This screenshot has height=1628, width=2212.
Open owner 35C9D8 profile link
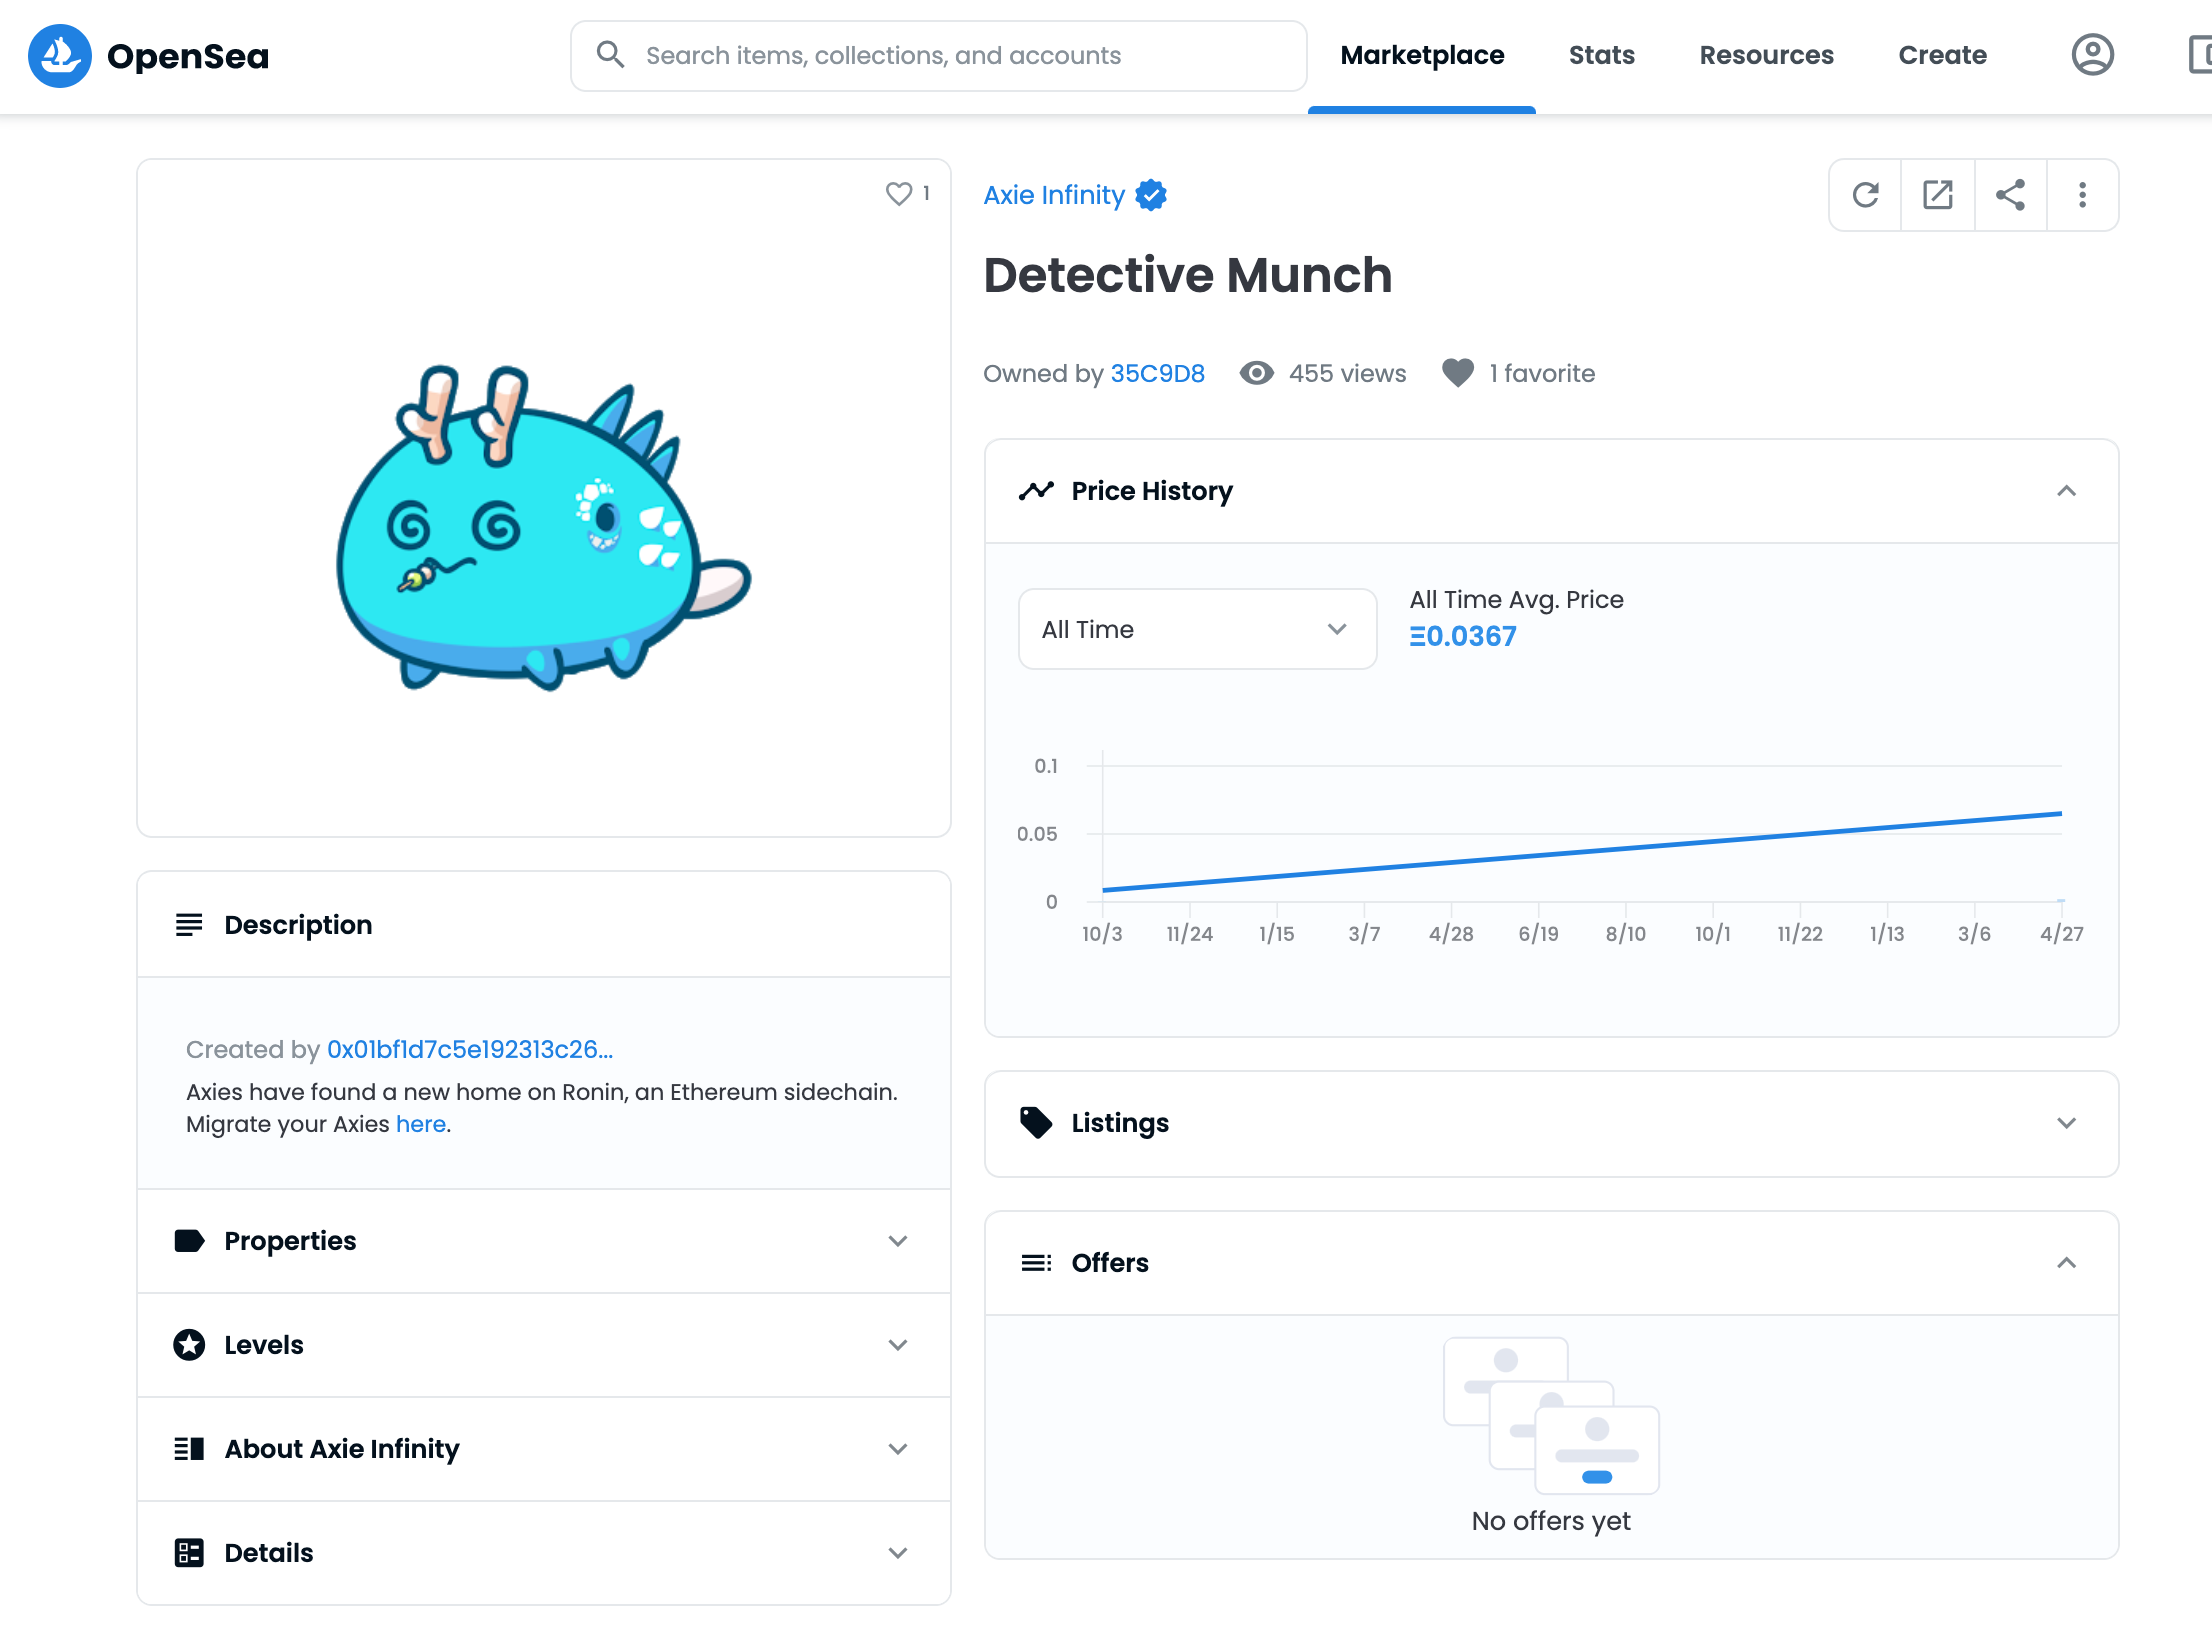point(1157,373)
